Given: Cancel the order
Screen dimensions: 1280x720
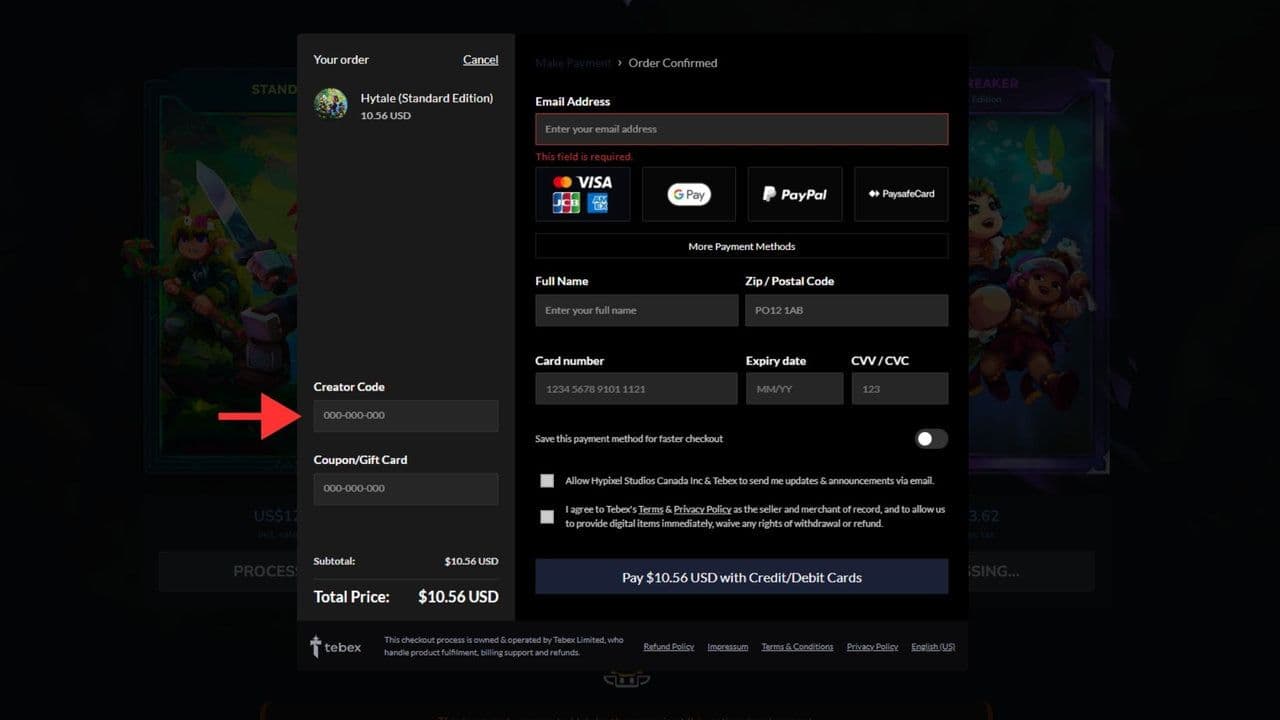Looking at the screenshot, I should (480, 60).
